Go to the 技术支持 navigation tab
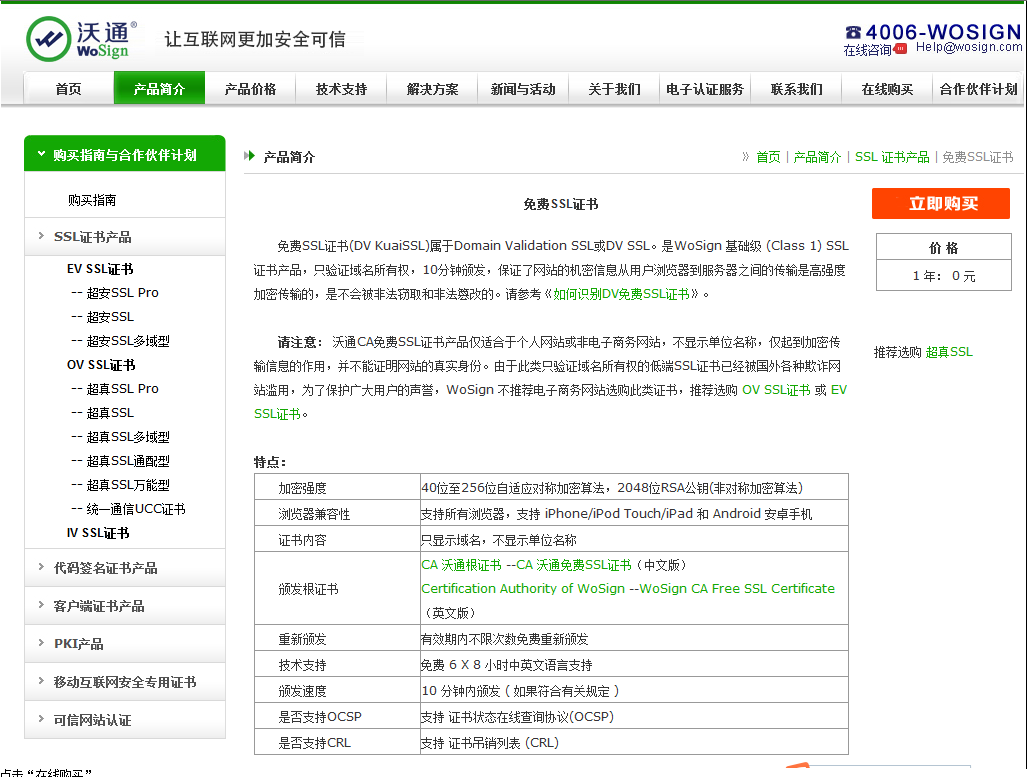 341,88
